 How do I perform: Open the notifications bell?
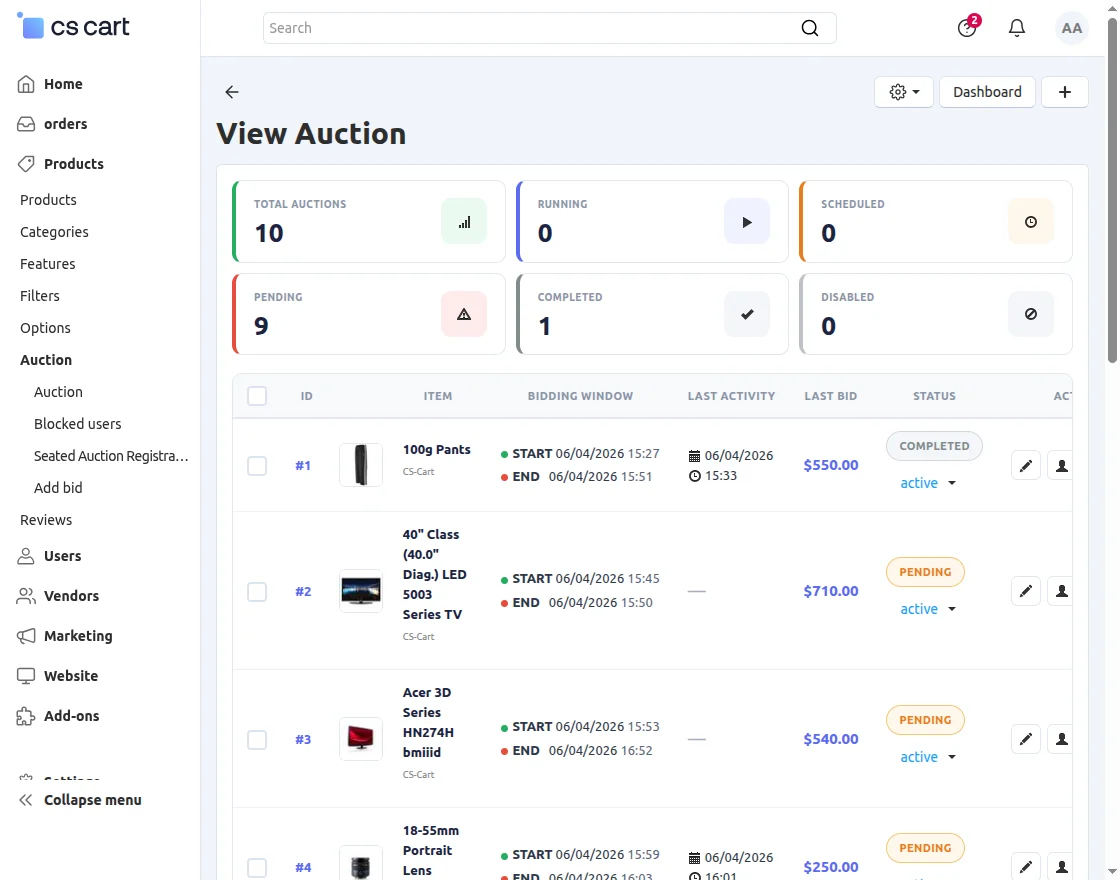1016,28
